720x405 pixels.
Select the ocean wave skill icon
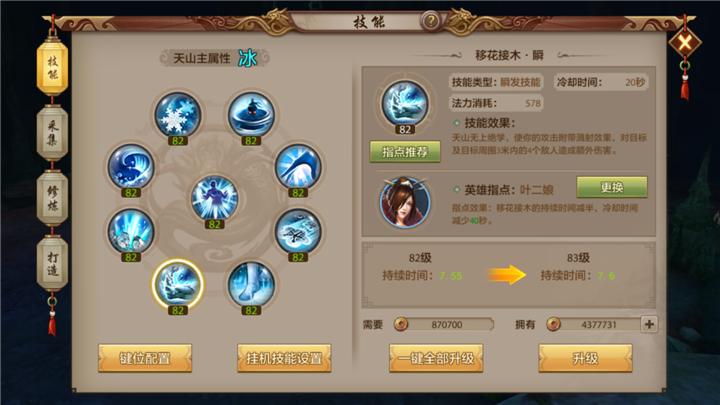131,166
